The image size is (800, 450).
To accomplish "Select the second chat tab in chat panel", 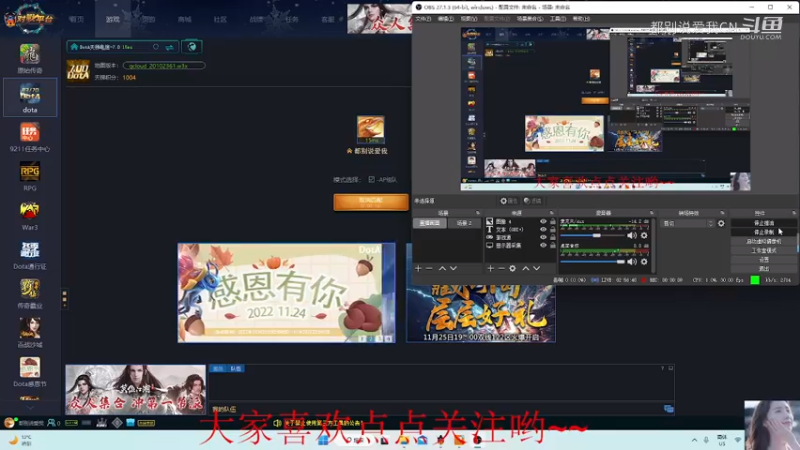I will click(236, 368).
